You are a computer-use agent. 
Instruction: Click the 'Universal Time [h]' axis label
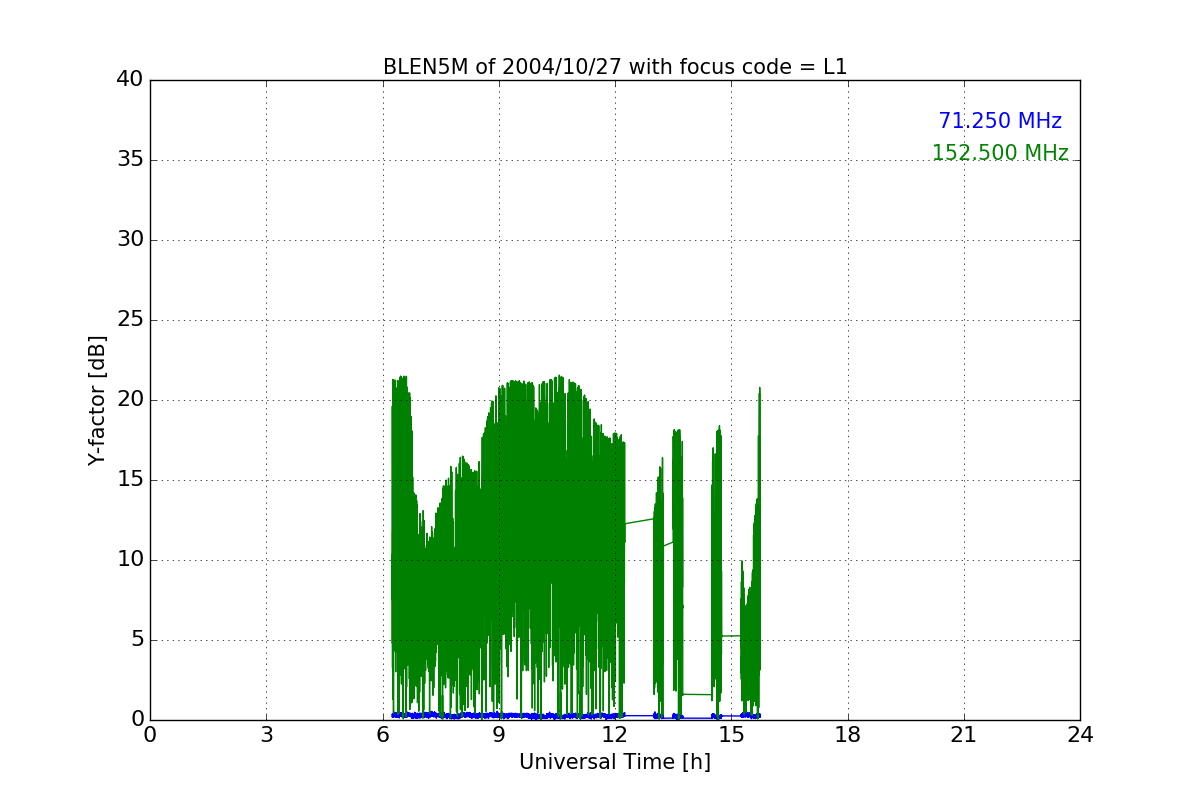(x=615, y=762)
